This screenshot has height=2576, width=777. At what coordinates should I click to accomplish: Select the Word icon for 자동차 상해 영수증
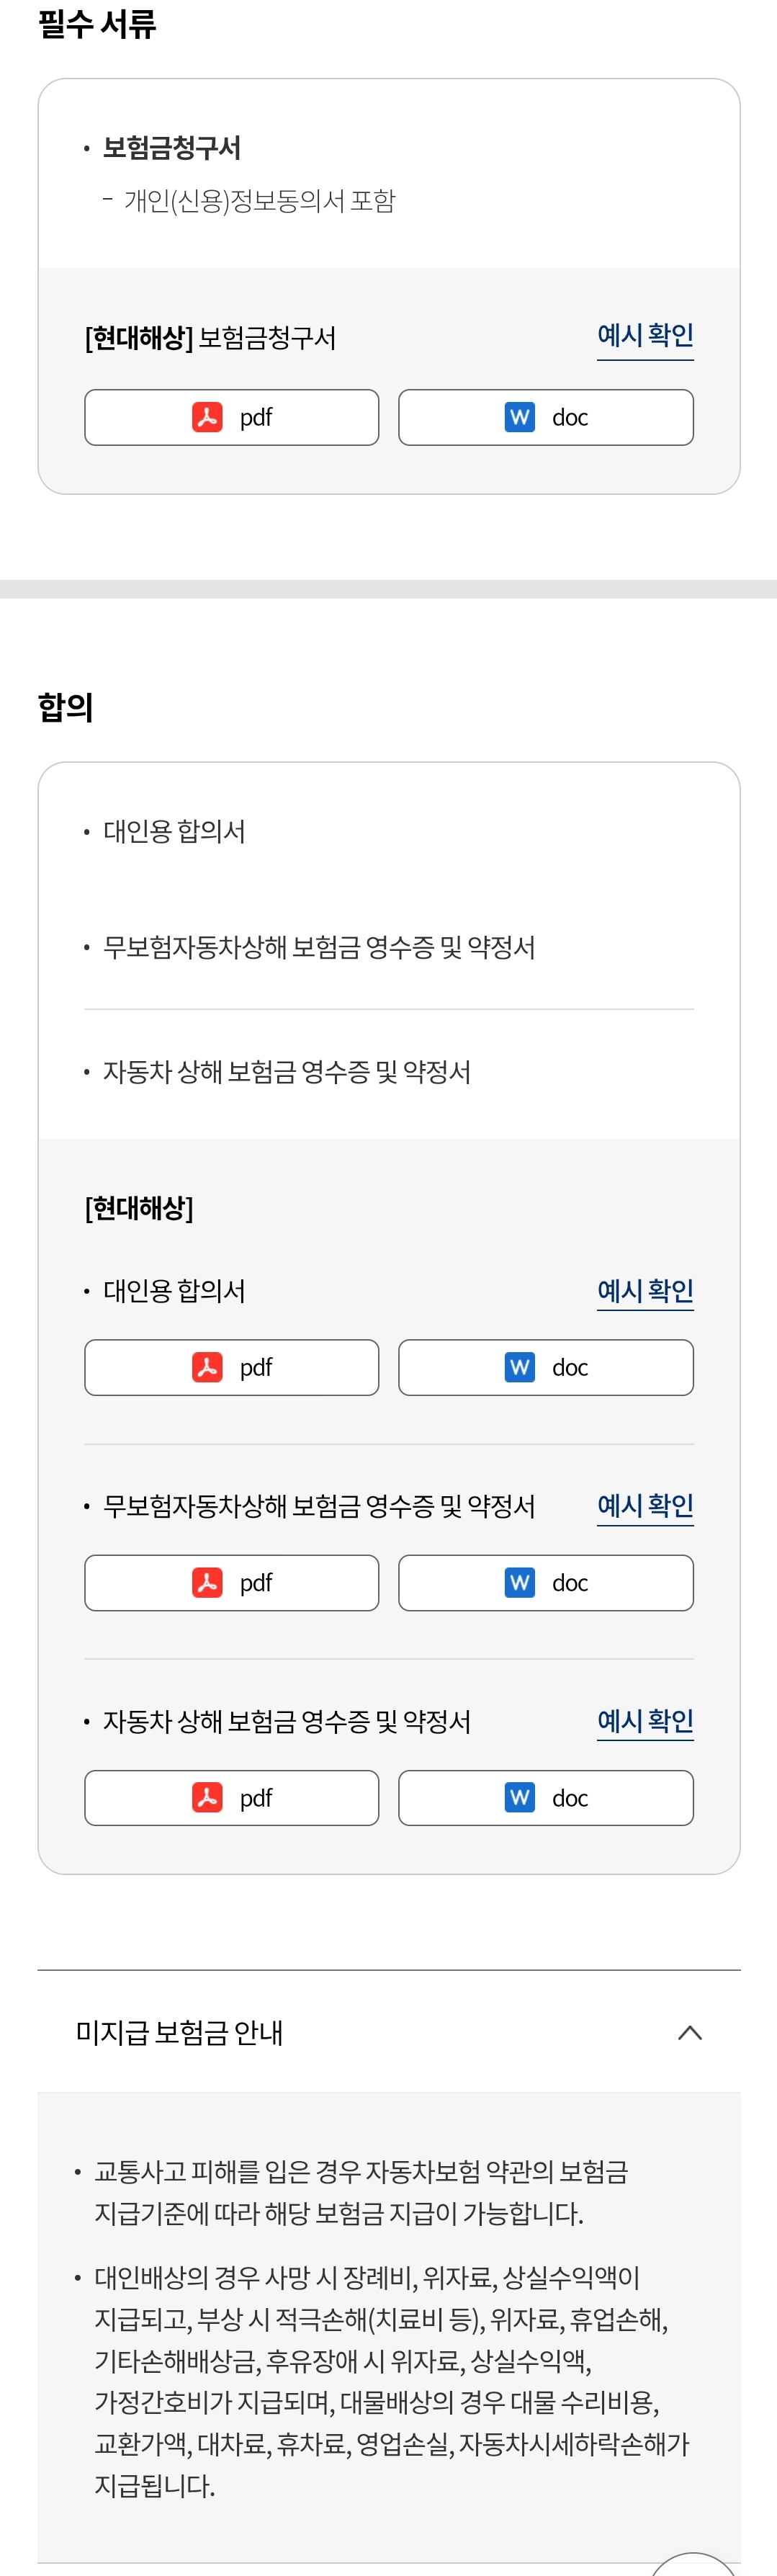[519, 1797]
